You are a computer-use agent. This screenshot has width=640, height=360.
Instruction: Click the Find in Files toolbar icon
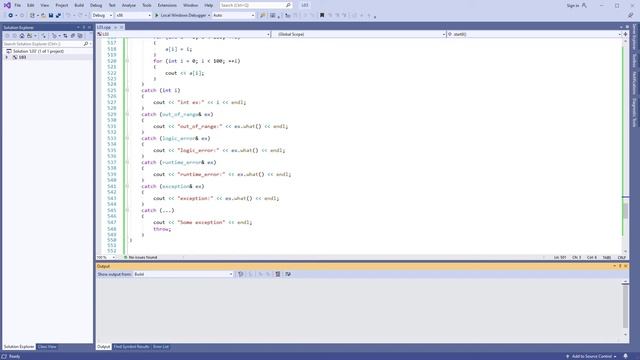pyautogui.click(x=262, y=16)
